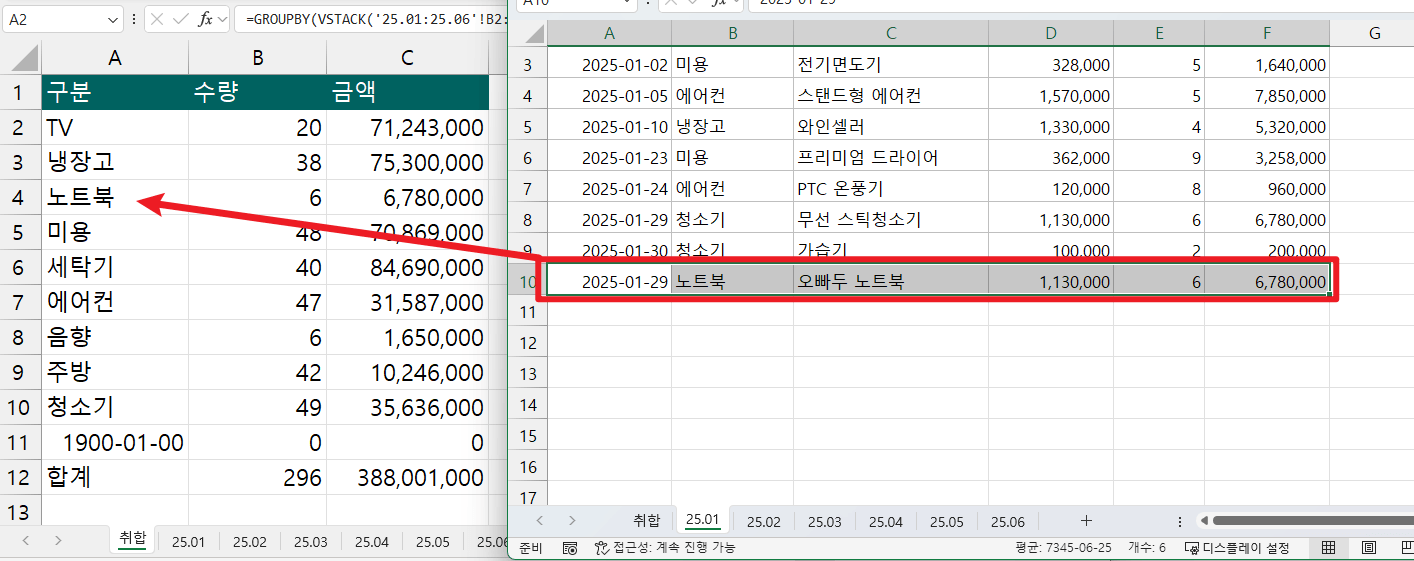Screen dimensions: 1414x561
Task: Select column D header in right window
Action: pos(1051,33)
